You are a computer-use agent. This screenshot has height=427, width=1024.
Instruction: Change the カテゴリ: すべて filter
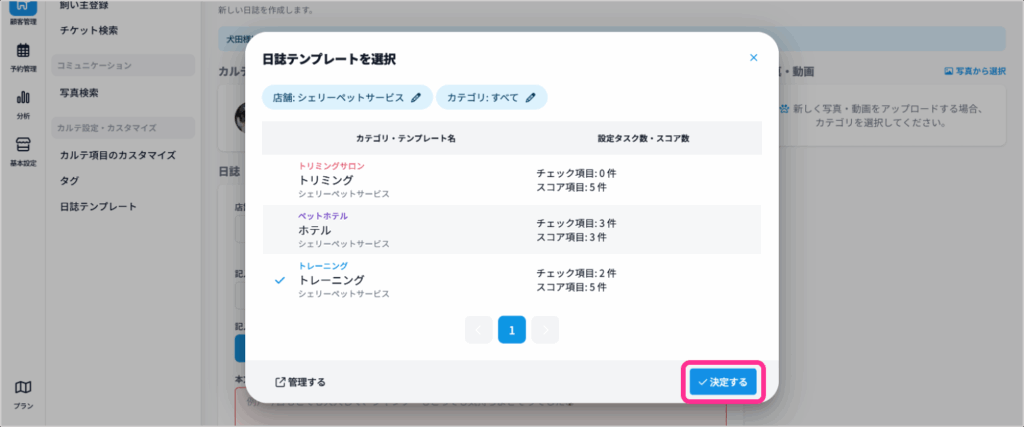[x=482, y=98]
